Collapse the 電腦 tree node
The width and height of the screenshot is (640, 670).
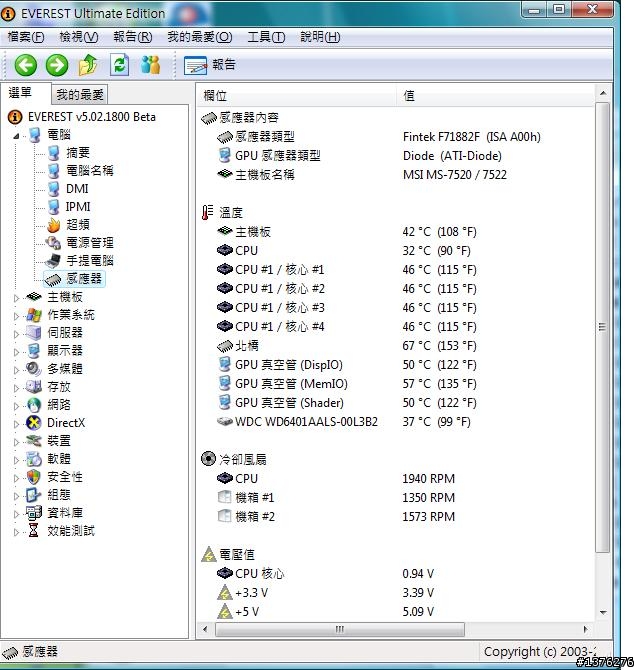(16, 136)
